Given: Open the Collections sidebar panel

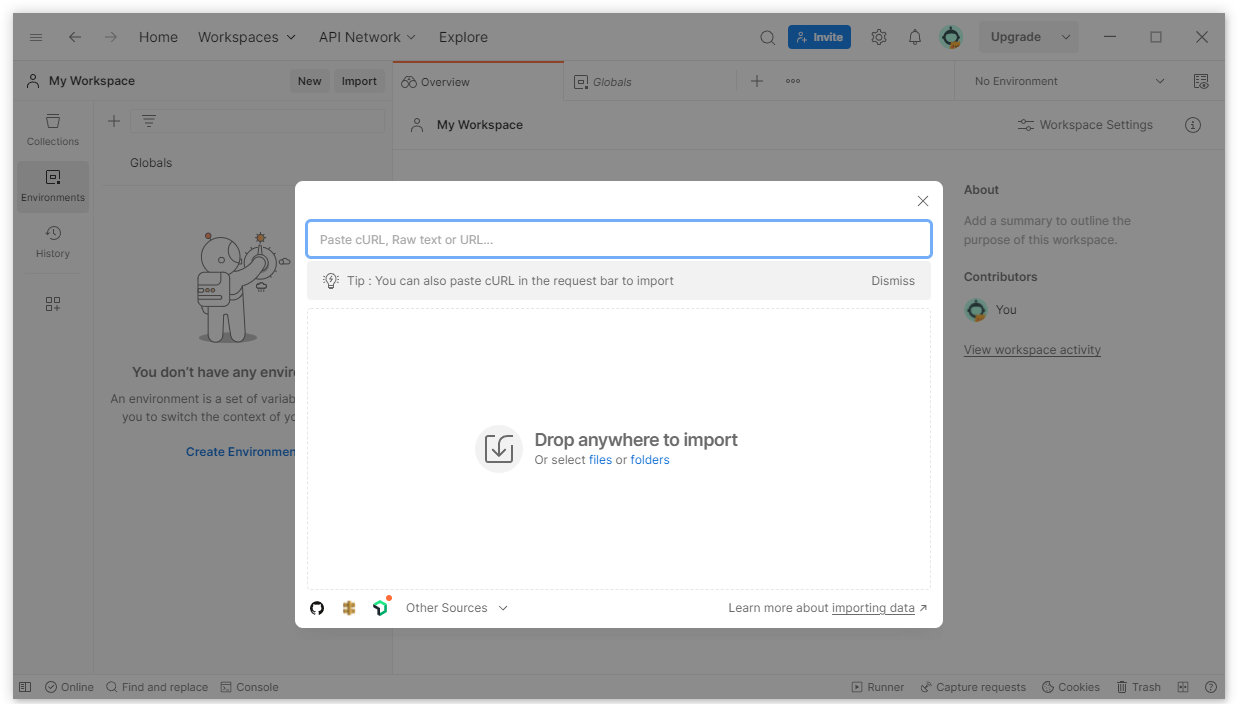Looking at the screenshot, I should point(53,130).
